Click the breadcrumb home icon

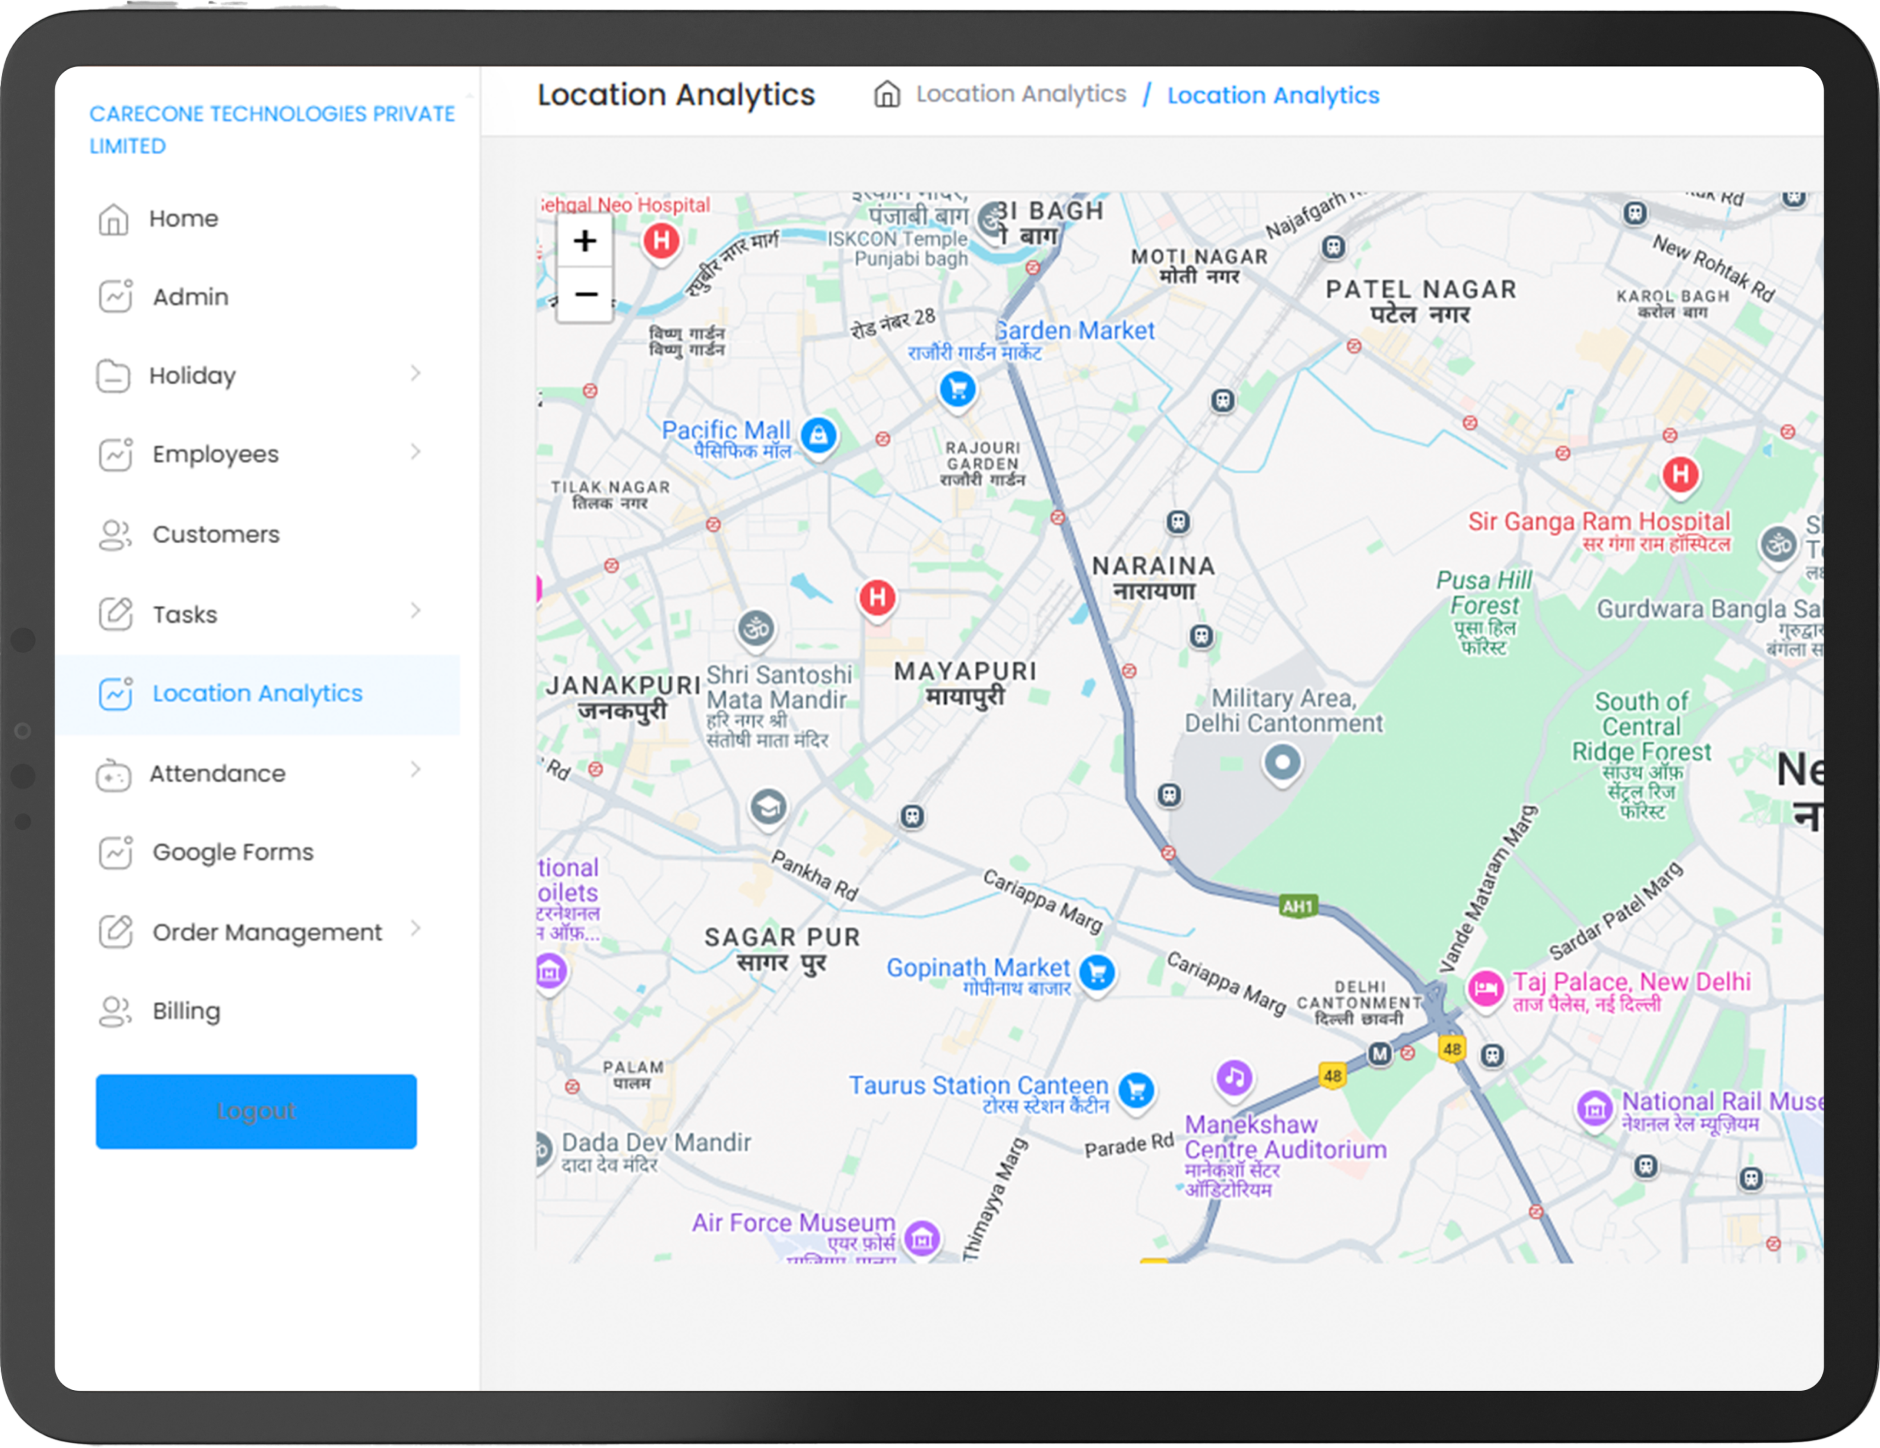coord(887,94)
